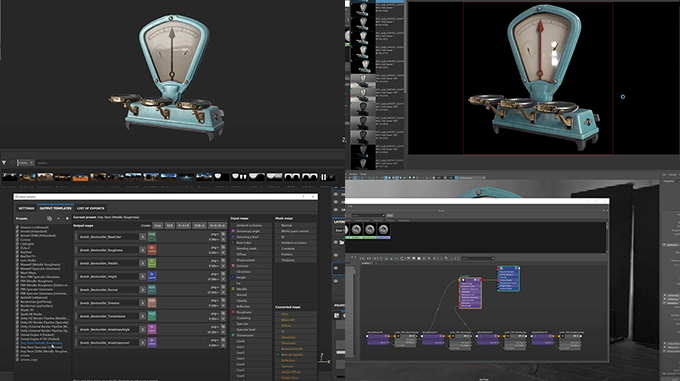
Task: Select the Vray Next (Metallic Roughness) preset
Action: pyautogui.click(x=41, y=343)
